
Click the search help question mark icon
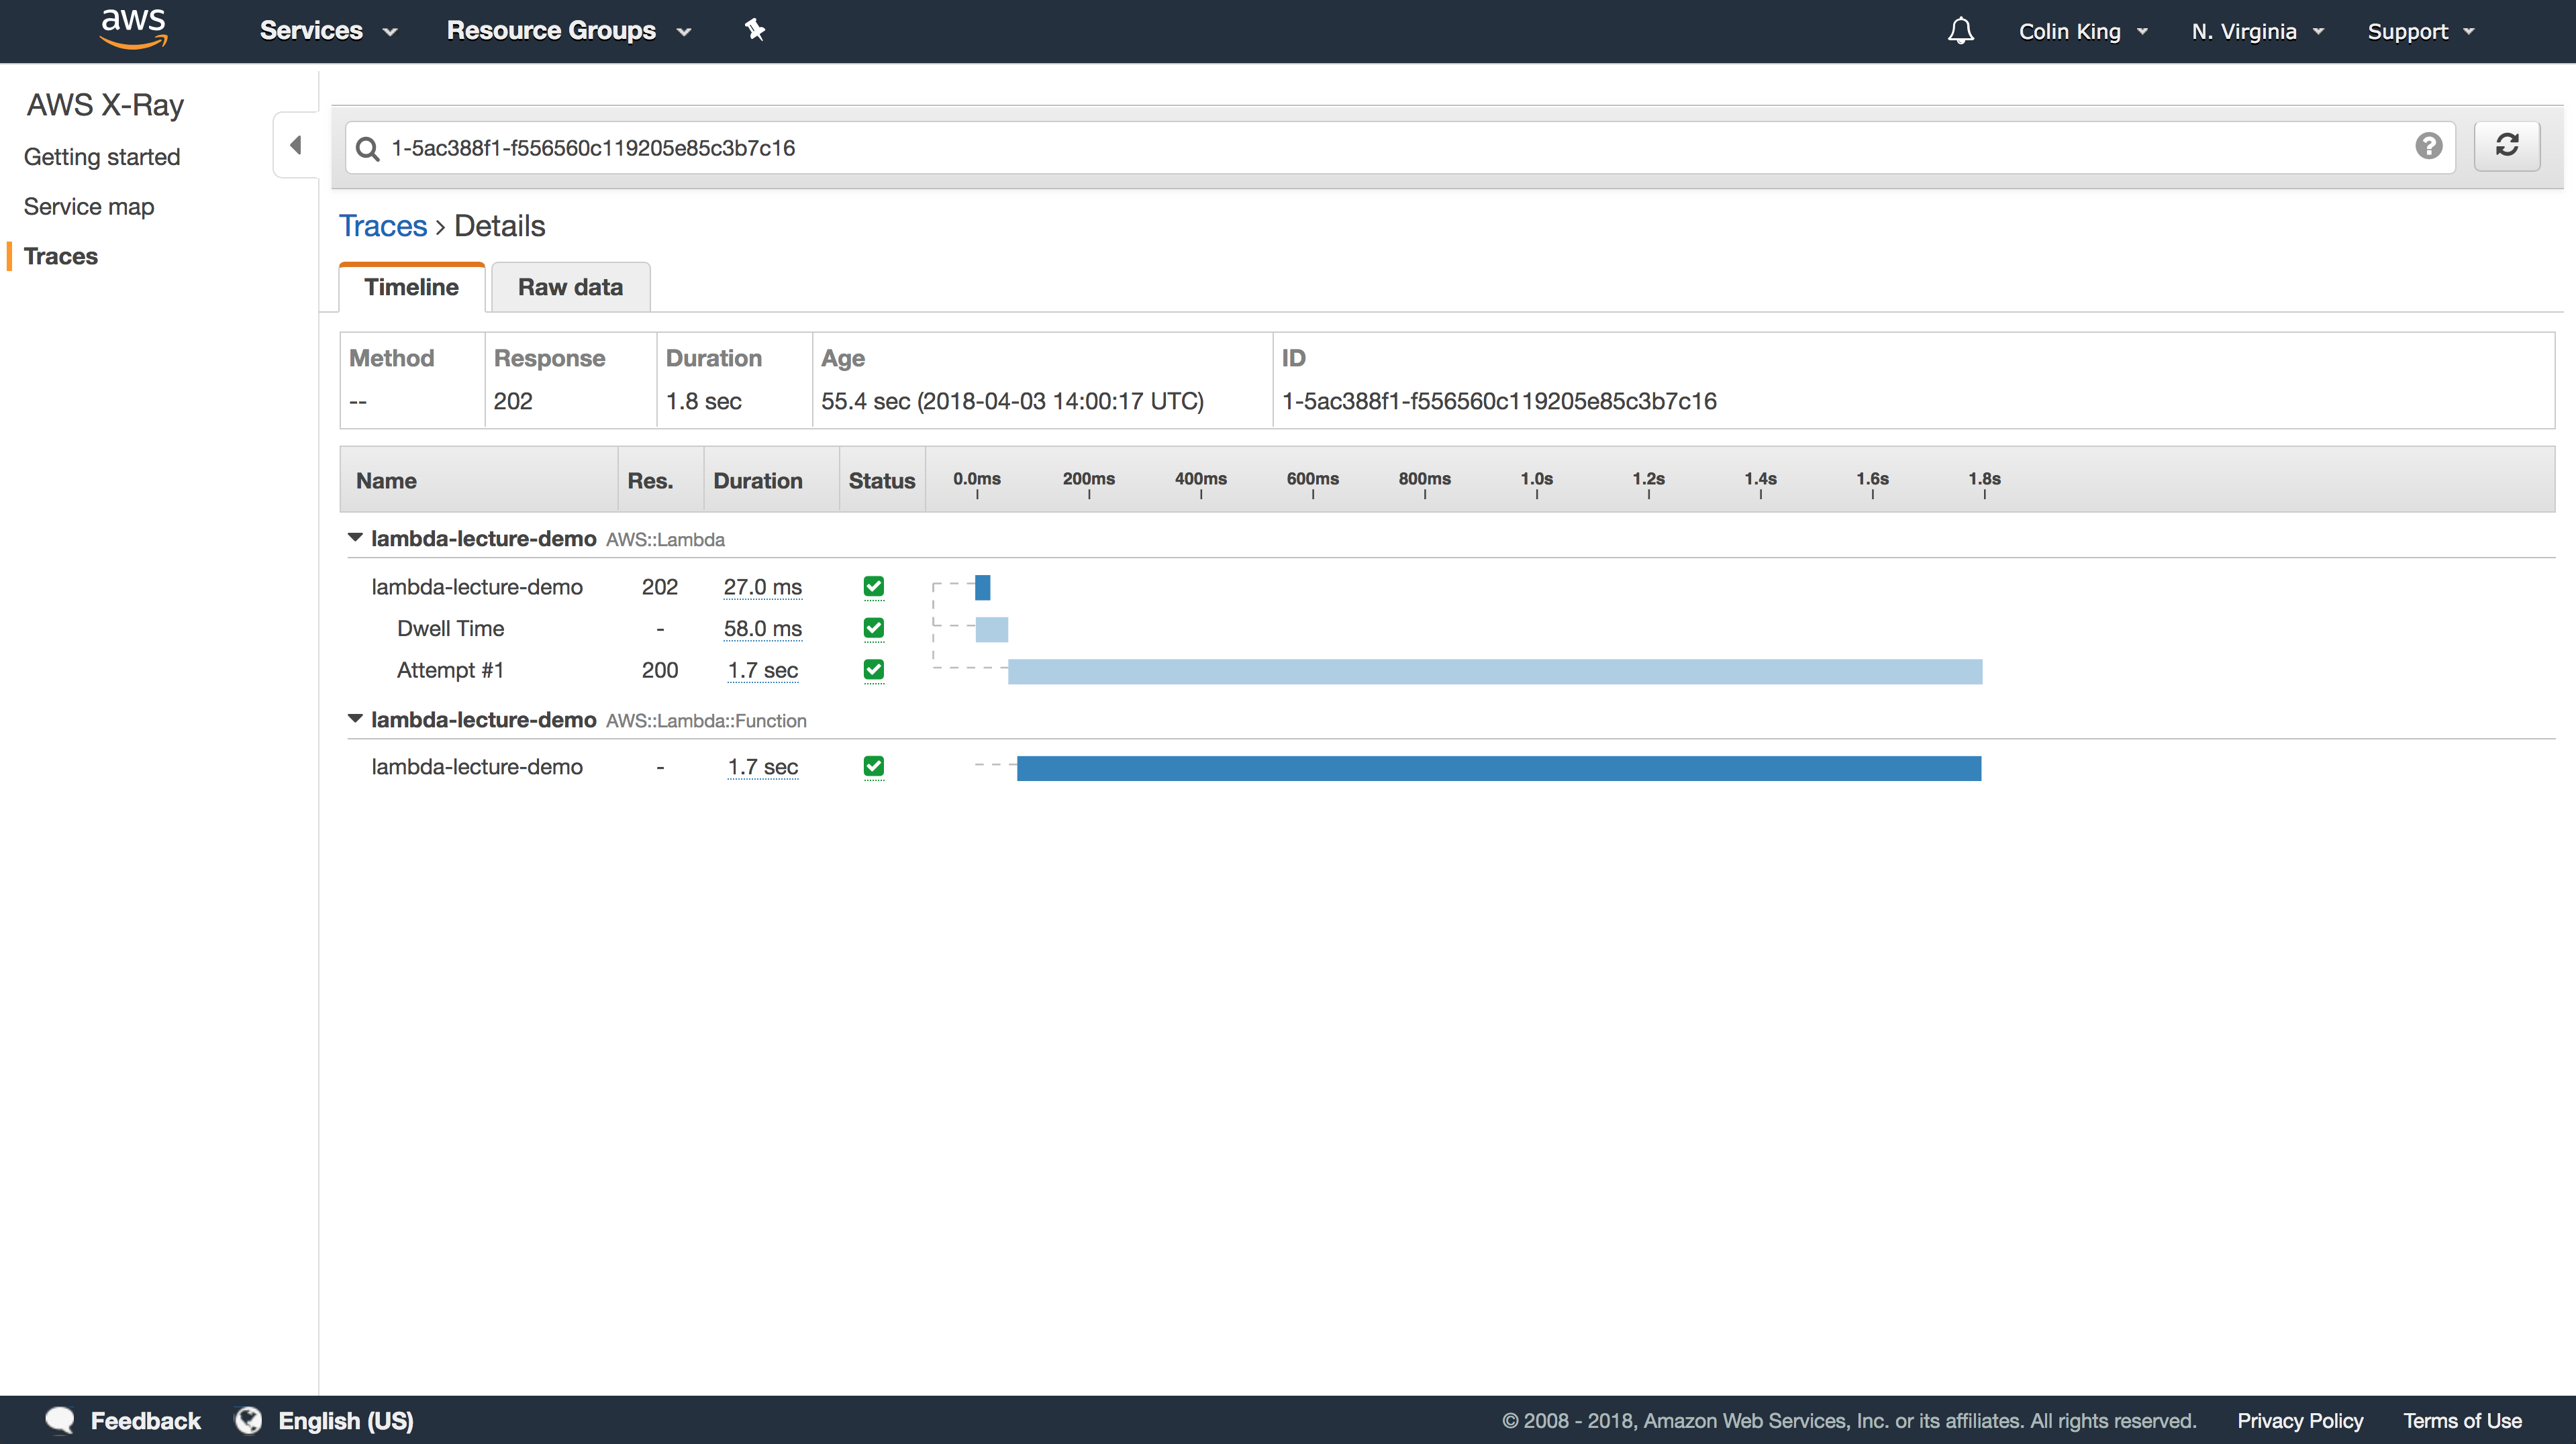pos(2428,147)
